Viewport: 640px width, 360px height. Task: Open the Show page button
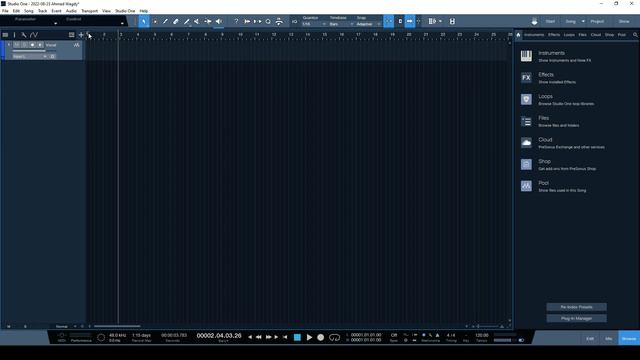point(624,21)
